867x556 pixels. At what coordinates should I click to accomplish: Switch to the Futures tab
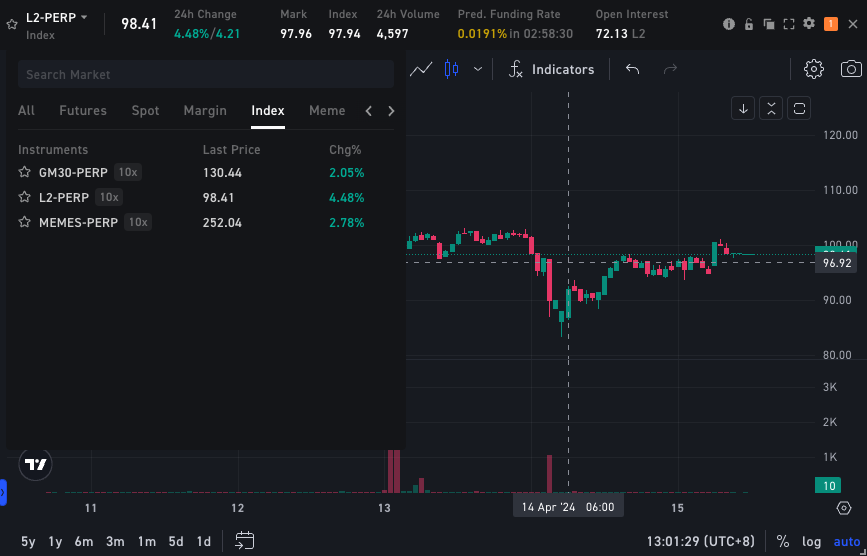pos(83,111)
